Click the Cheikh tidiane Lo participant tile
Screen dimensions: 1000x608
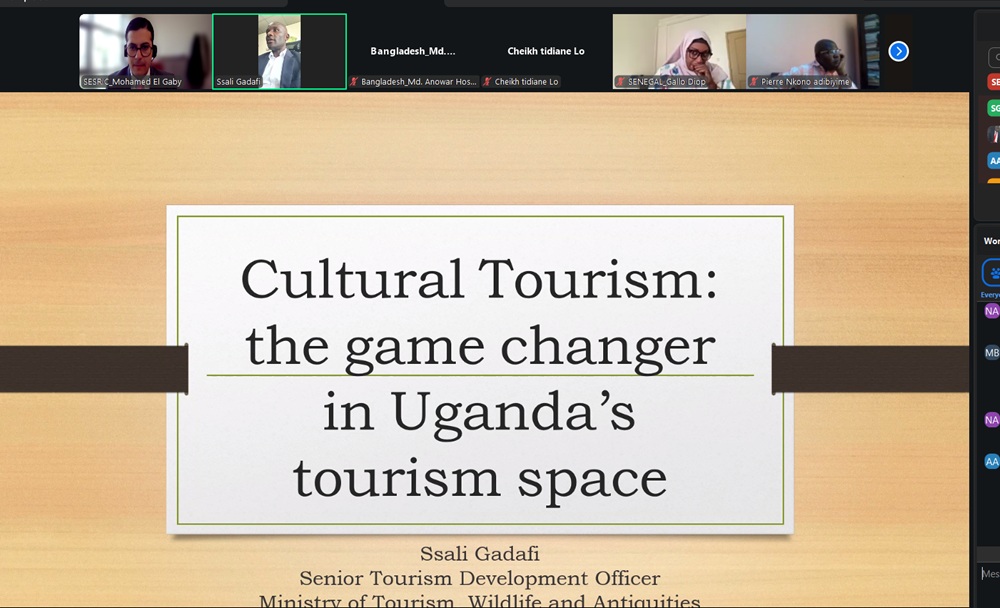point(545,51)
